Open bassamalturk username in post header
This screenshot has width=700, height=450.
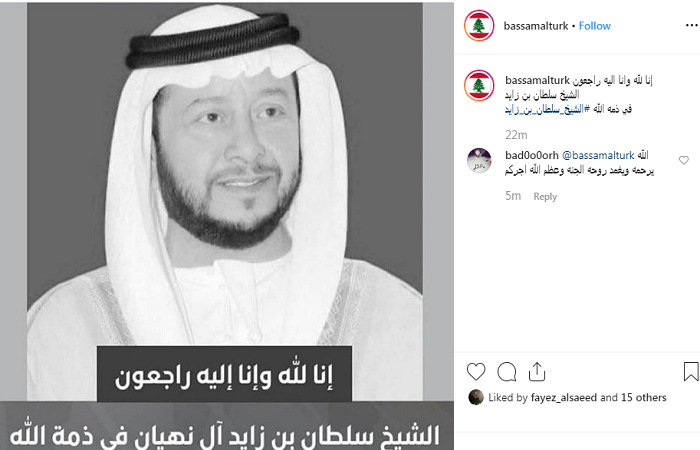pyautogui.click(x=536, y=26)
